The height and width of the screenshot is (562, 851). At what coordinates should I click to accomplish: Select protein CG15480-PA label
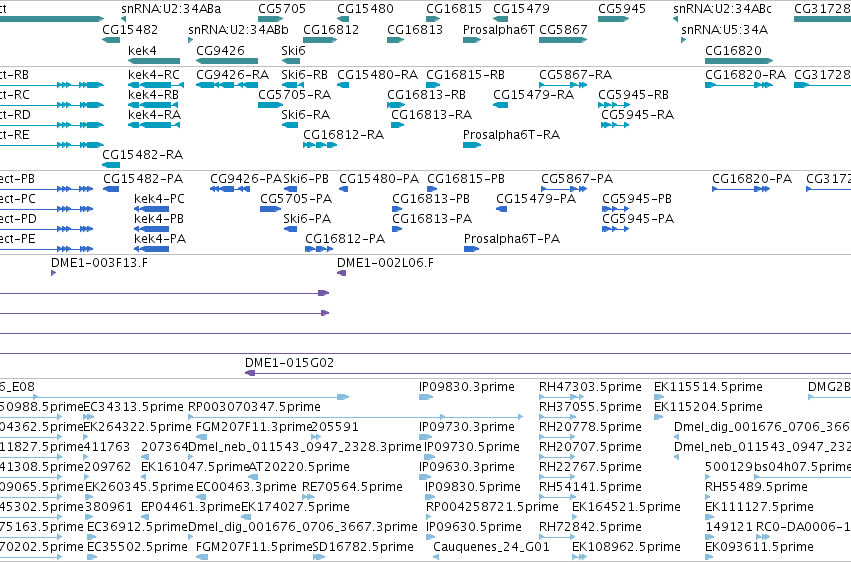379,178
